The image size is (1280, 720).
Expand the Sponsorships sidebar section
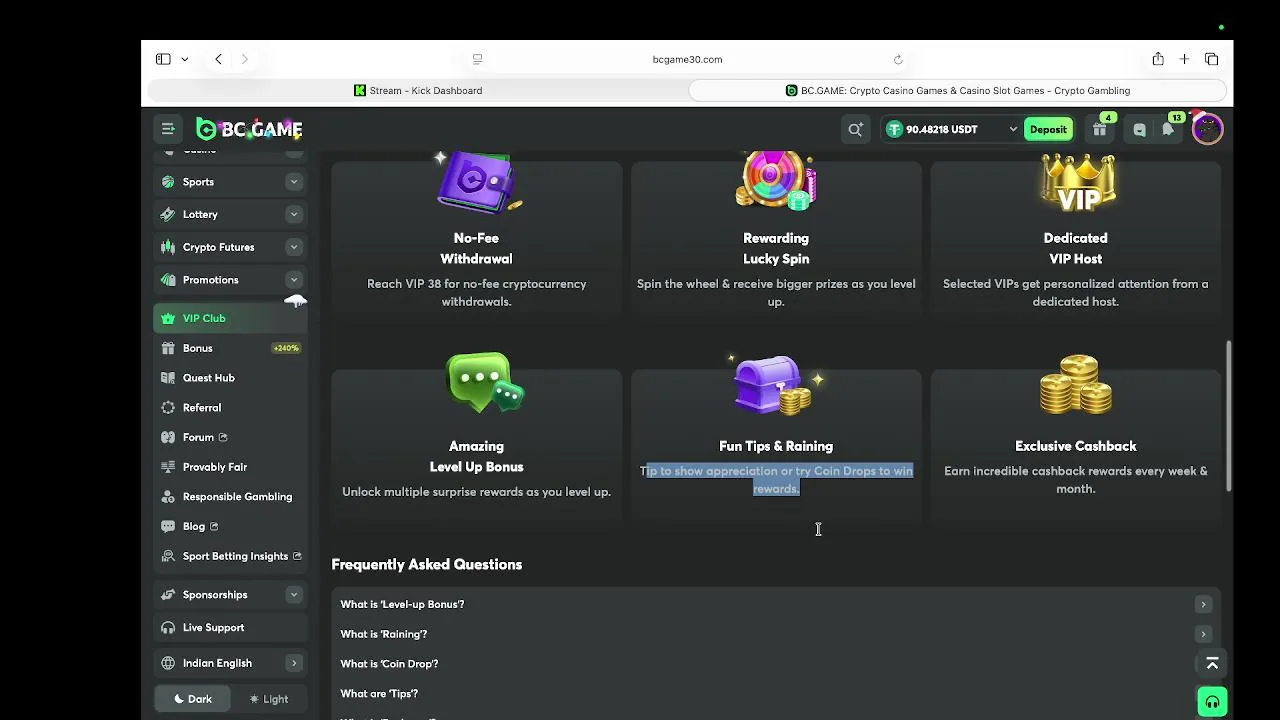(293, 595)
